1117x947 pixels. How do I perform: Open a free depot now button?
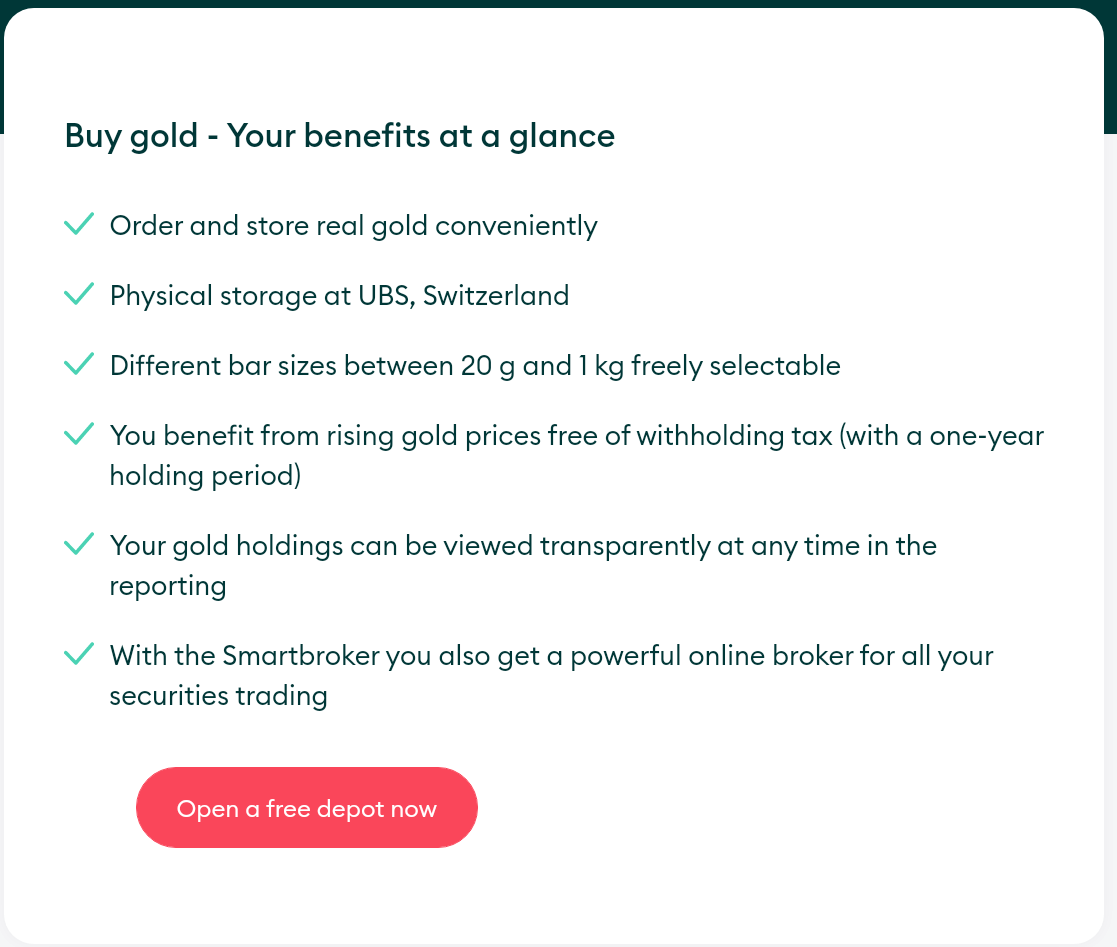tap(306, 807)
